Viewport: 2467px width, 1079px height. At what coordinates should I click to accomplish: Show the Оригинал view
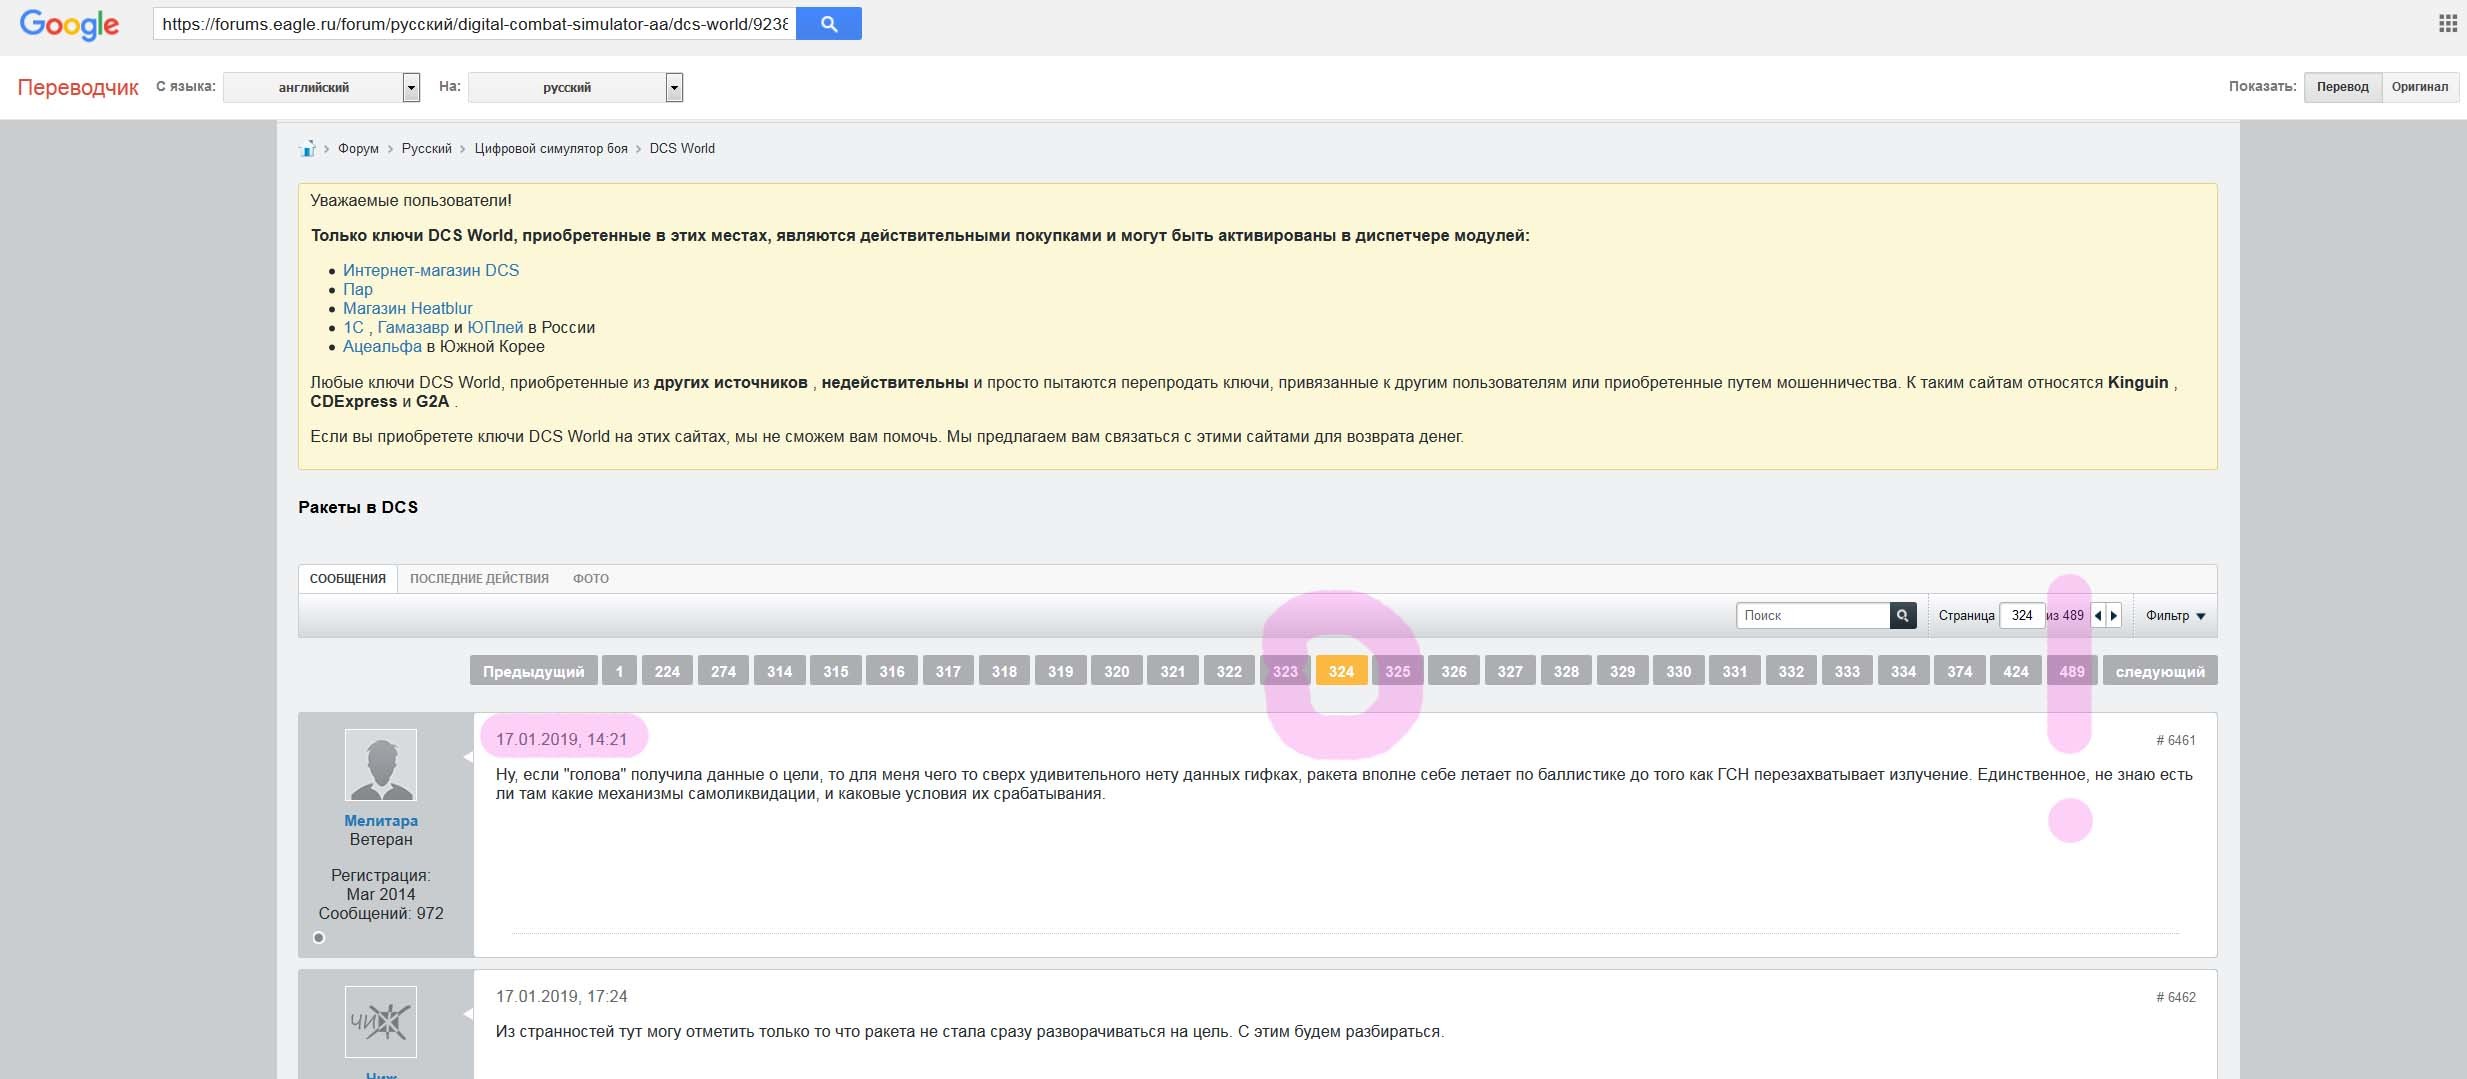2420,87
